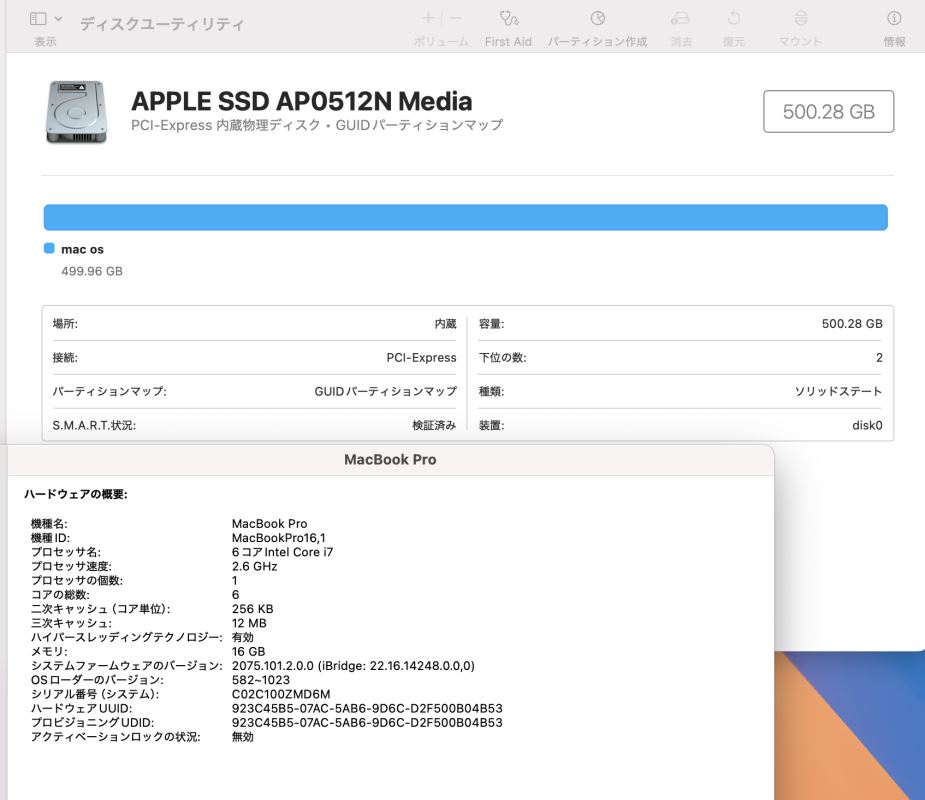Click the First Aid label

(508, 42)
